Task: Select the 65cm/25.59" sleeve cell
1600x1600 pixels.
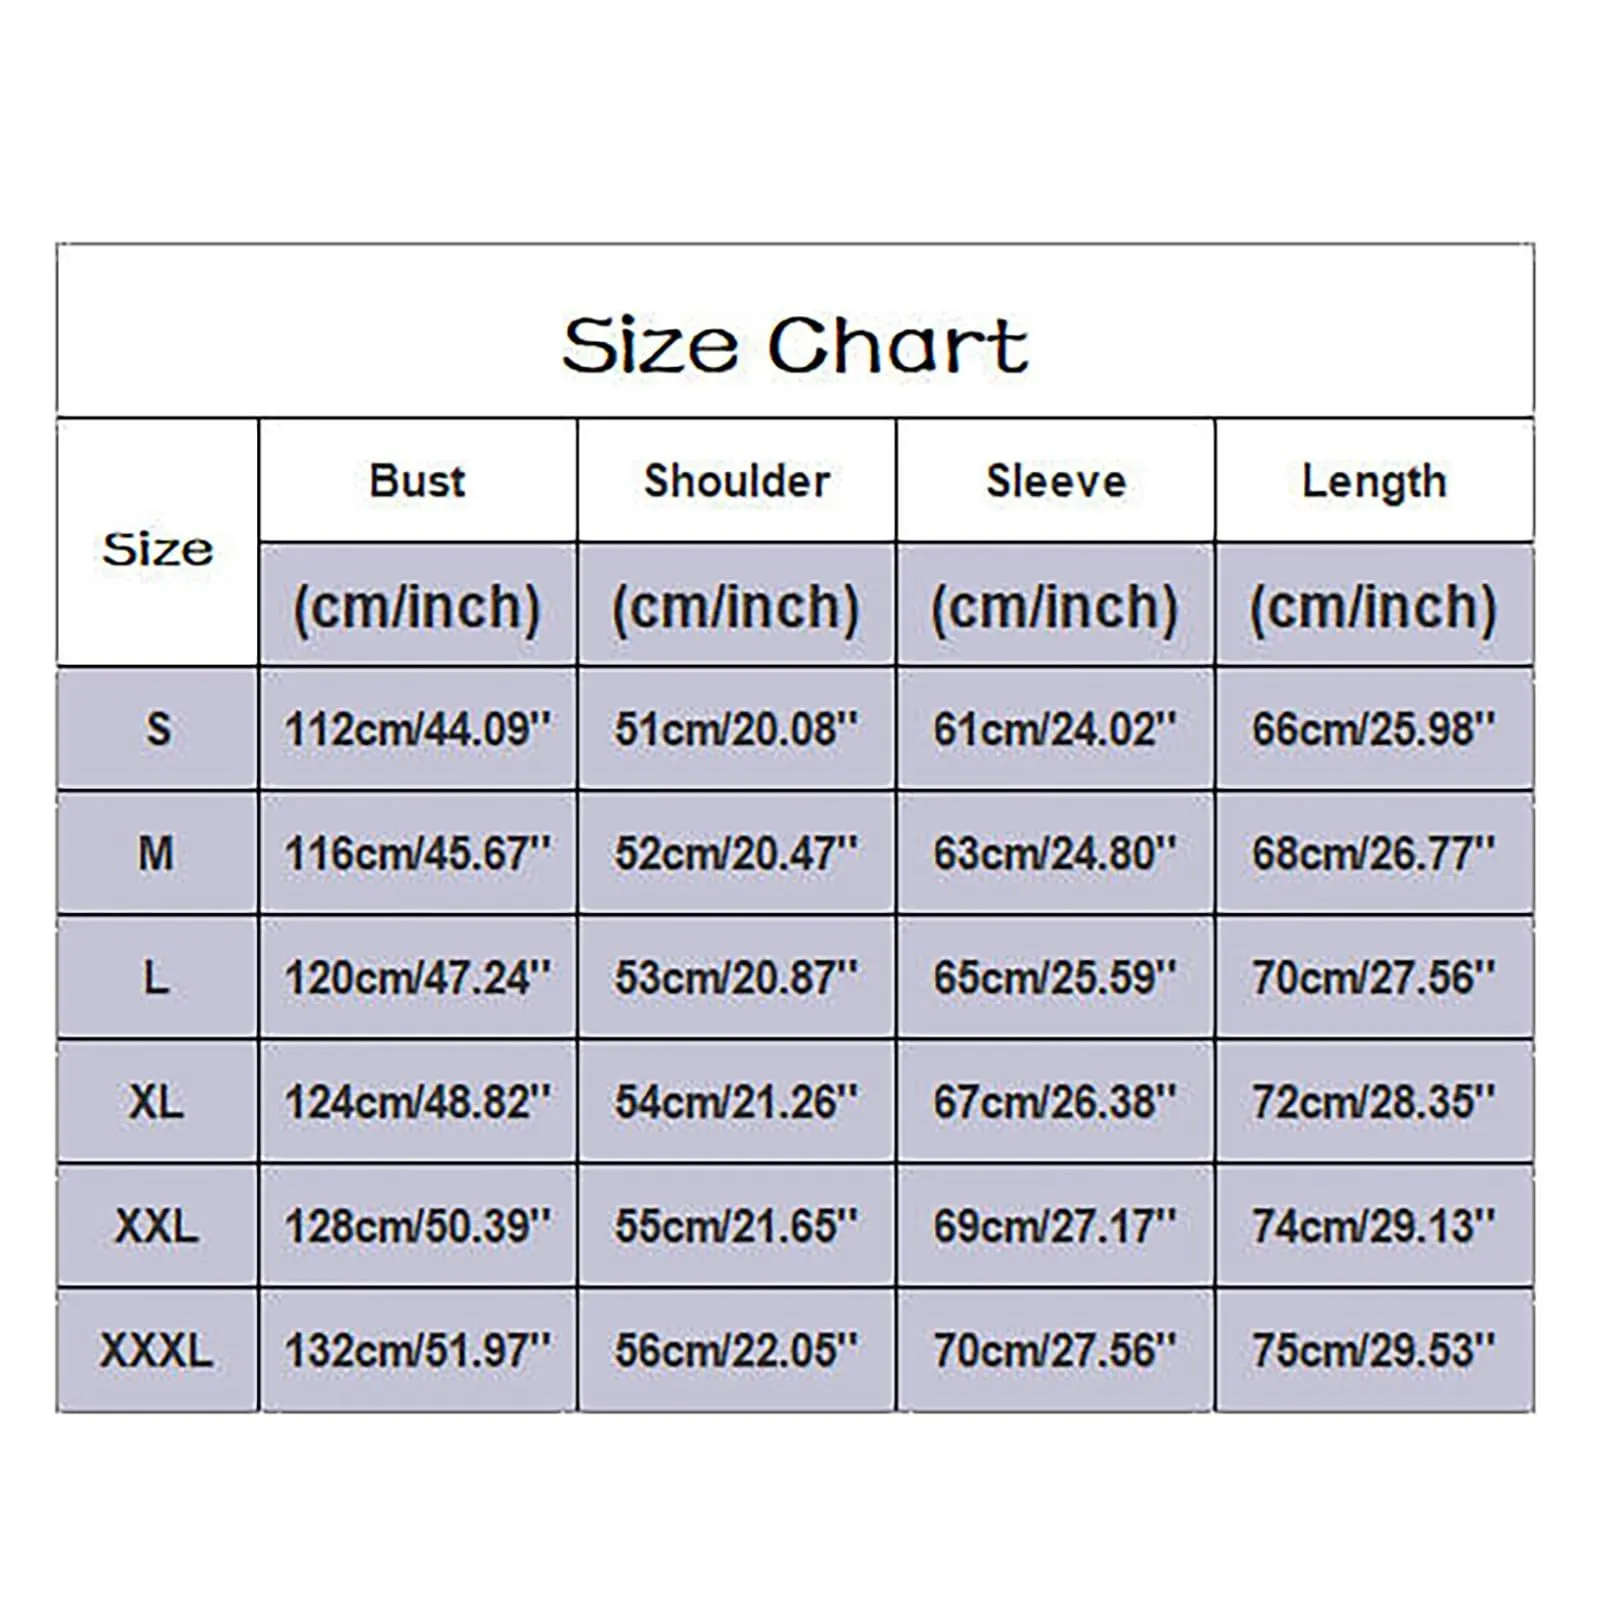Action: tap(1056, 977)
